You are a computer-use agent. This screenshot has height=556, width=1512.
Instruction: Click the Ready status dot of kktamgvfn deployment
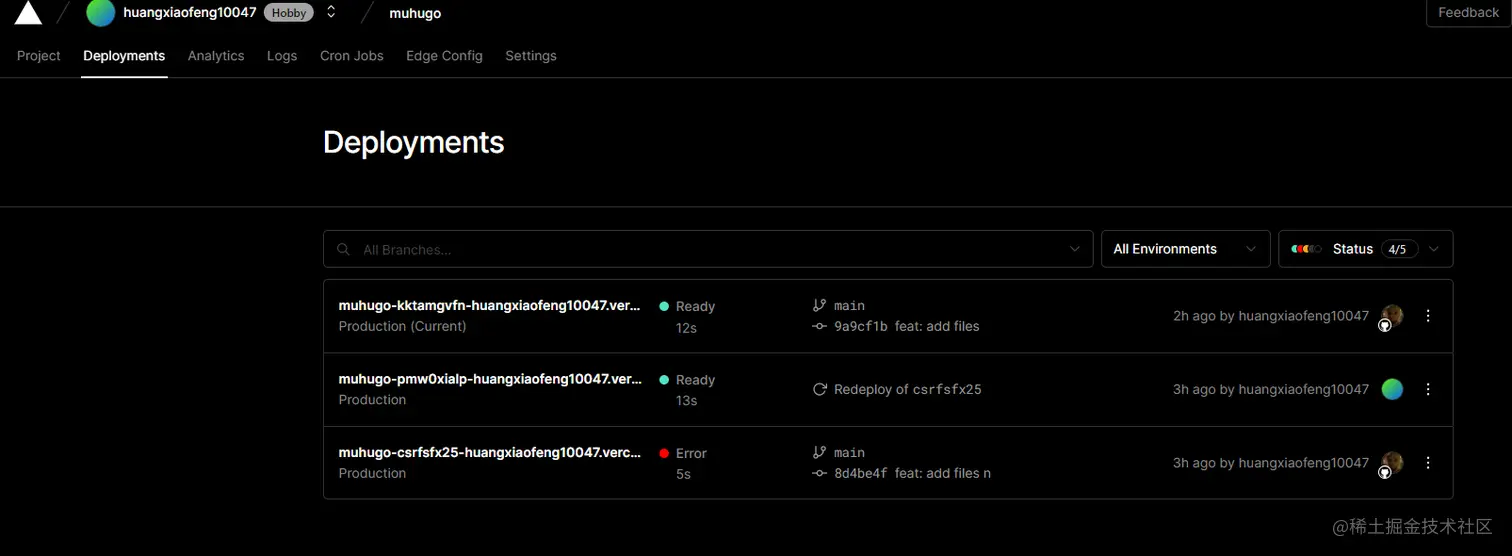click(x=664, y=307)
